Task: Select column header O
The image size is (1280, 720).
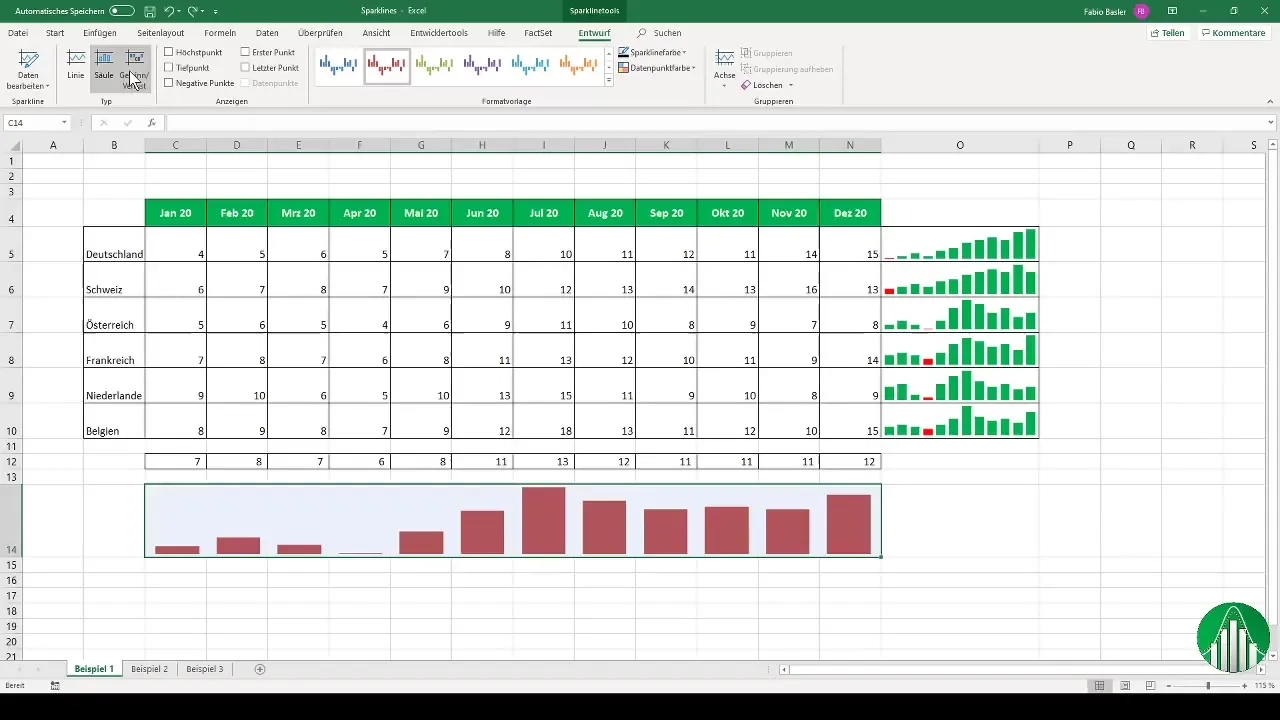Action: click(960, 145)
